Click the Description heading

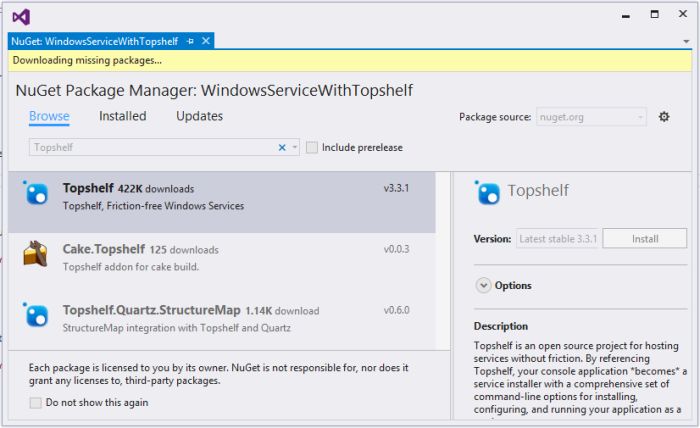point(500,326)
